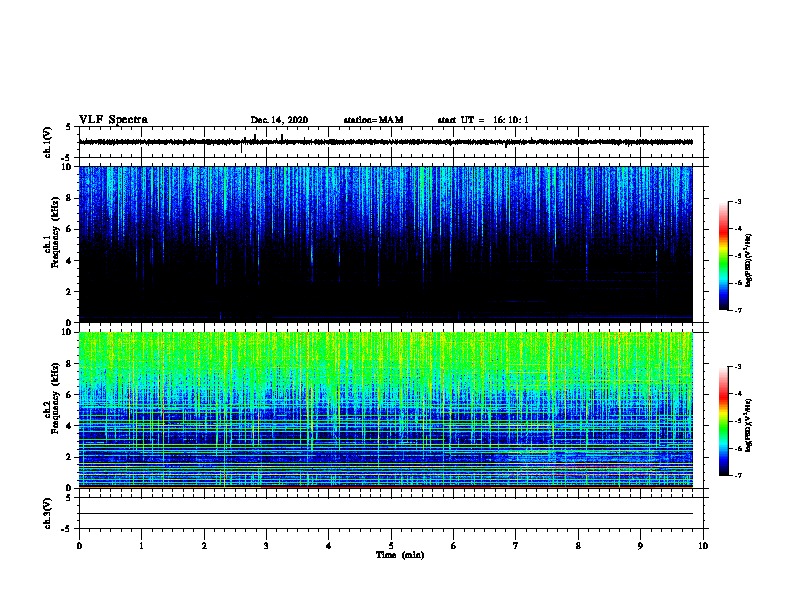The image size is (792, 612).
Task: Click time axis tick label "4"
Action: pyautogui.click(x=329, y=546)
